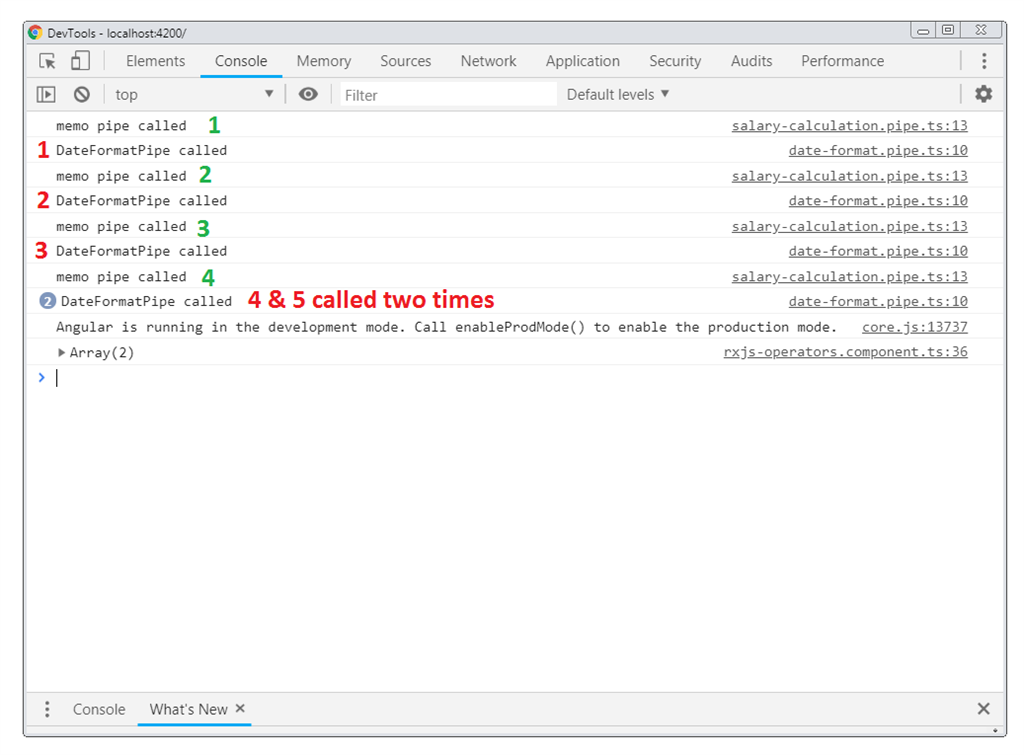
Task: Toggle the device toolbar icon
Action: [x=79, y=61]
